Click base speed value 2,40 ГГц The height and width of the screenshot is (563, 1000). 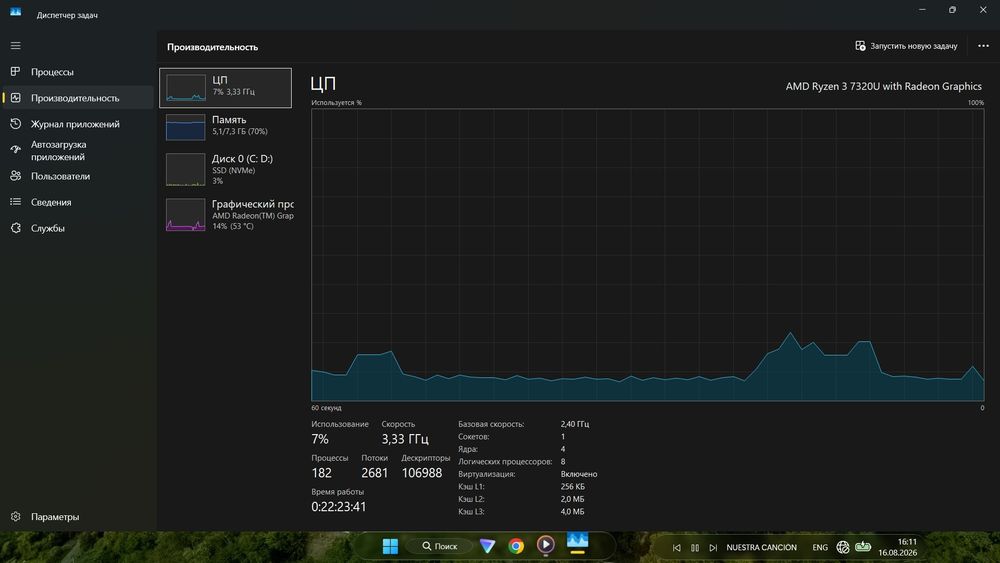point(575,424)
